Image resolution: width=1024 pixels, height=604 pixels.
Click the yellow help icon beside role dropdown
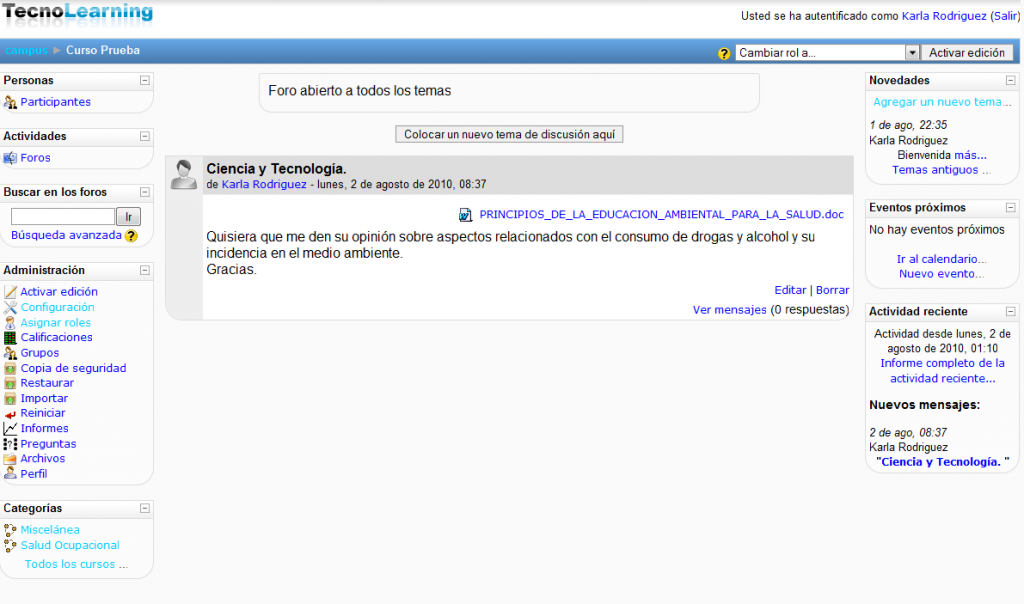coord(724,53)
